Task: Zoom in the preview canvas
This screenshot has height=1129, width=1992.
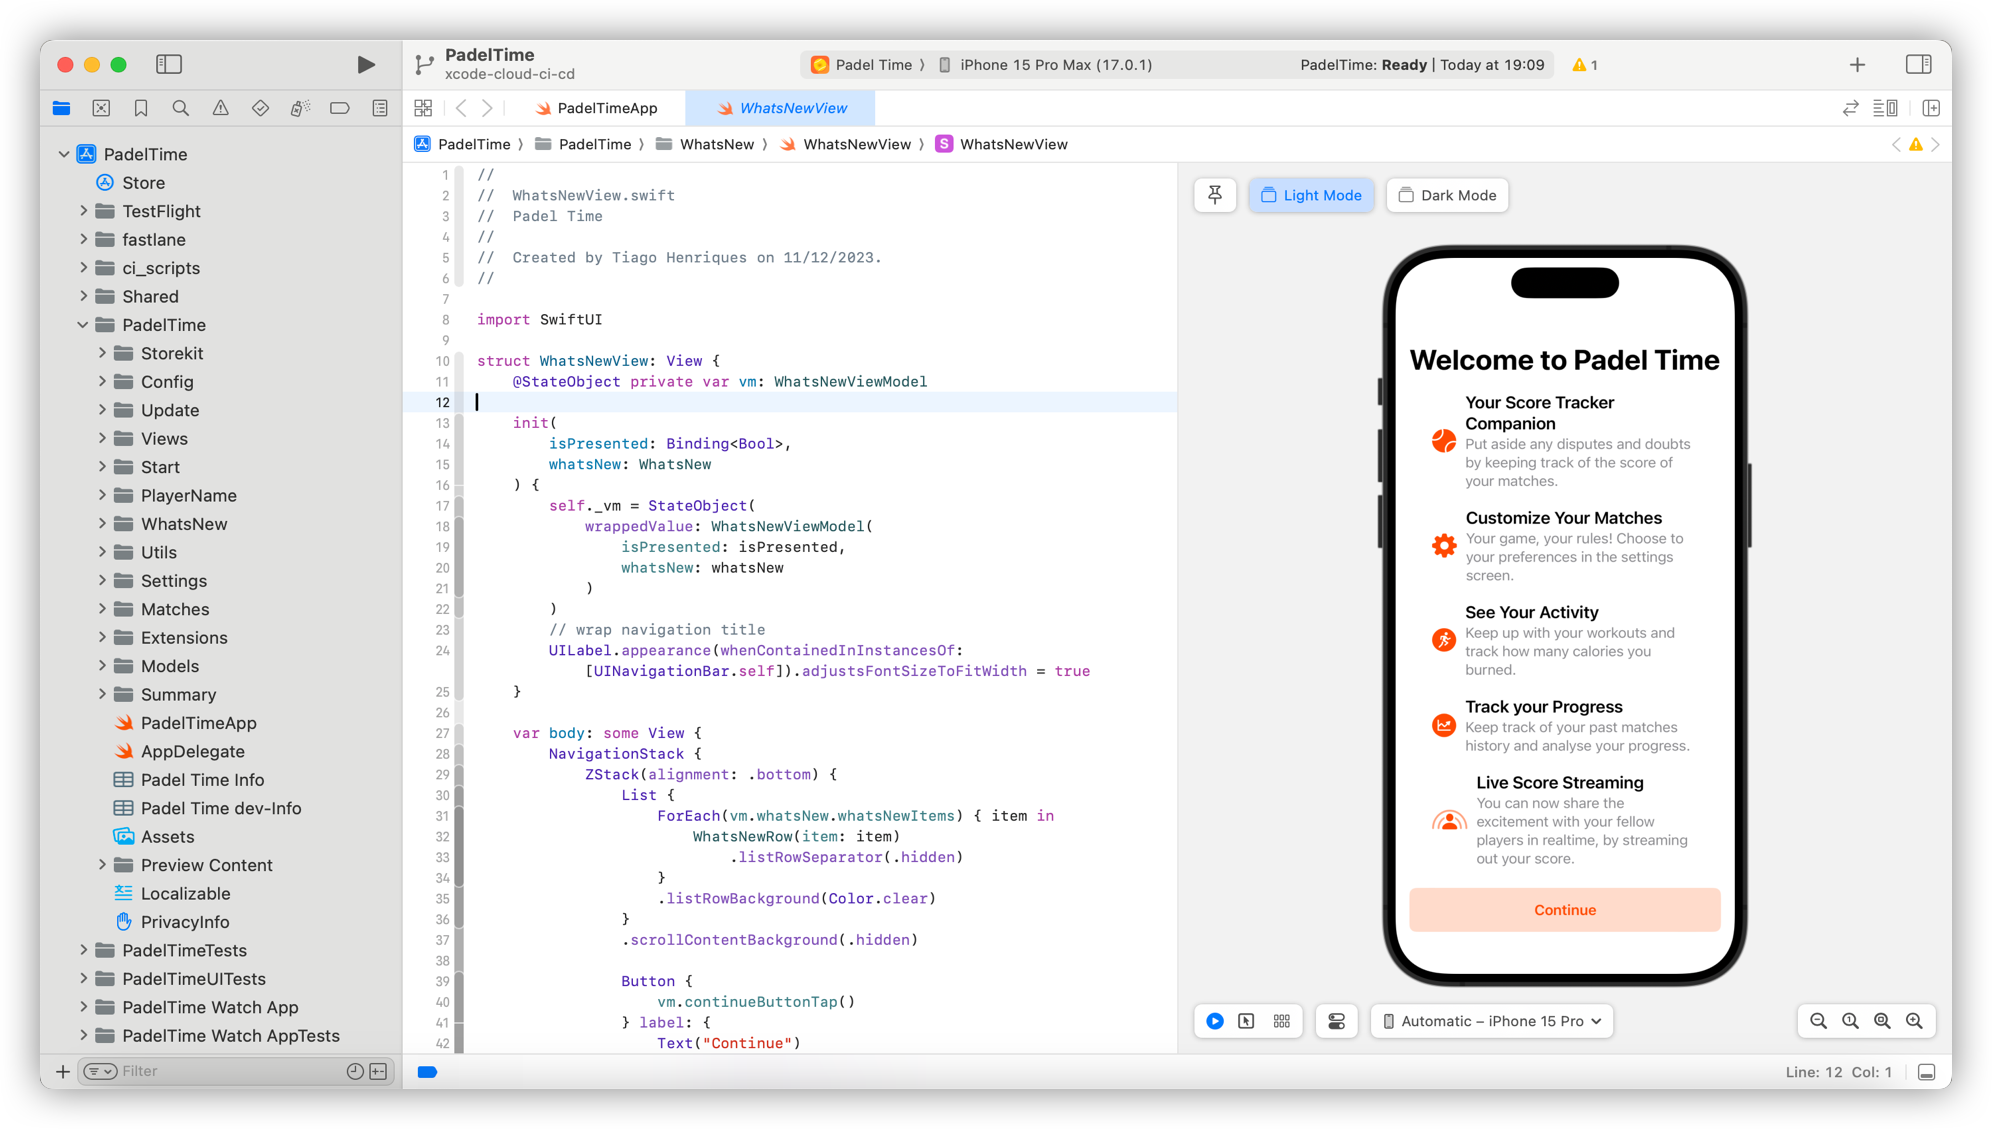Action: 1915,1021
